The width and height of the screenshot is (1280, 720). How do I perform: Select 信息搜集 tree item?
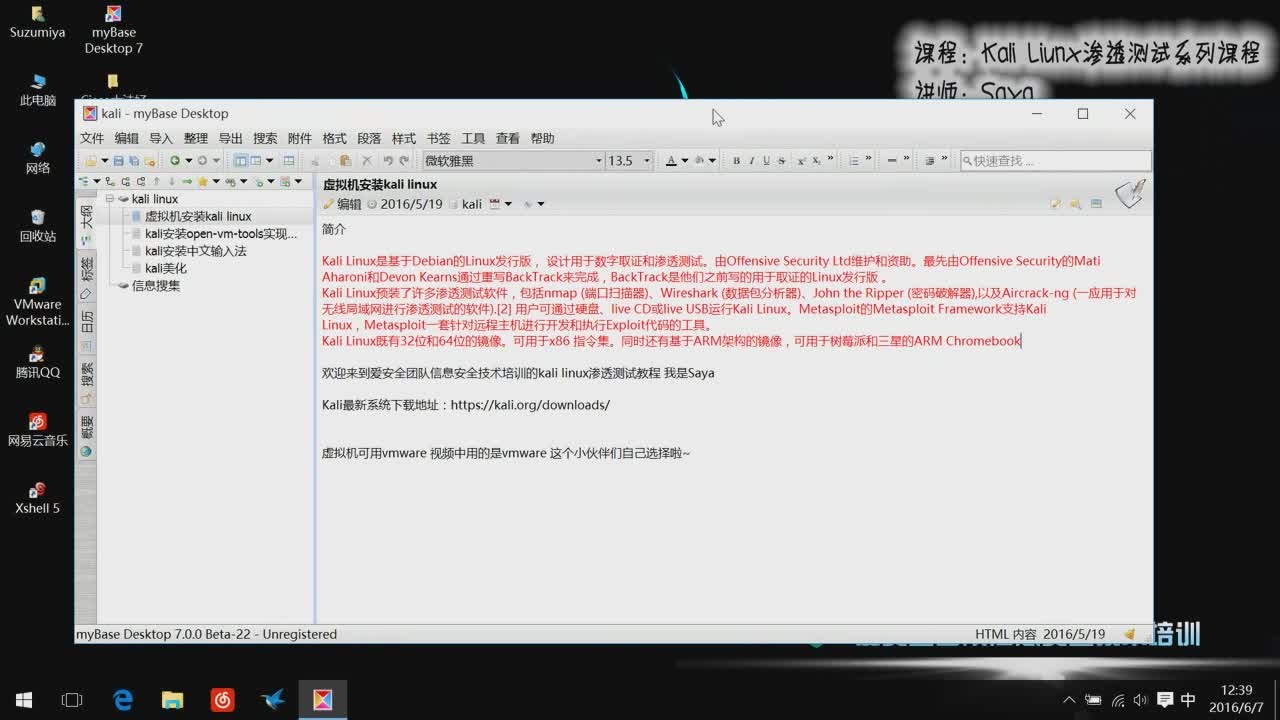tap(155, 285)
